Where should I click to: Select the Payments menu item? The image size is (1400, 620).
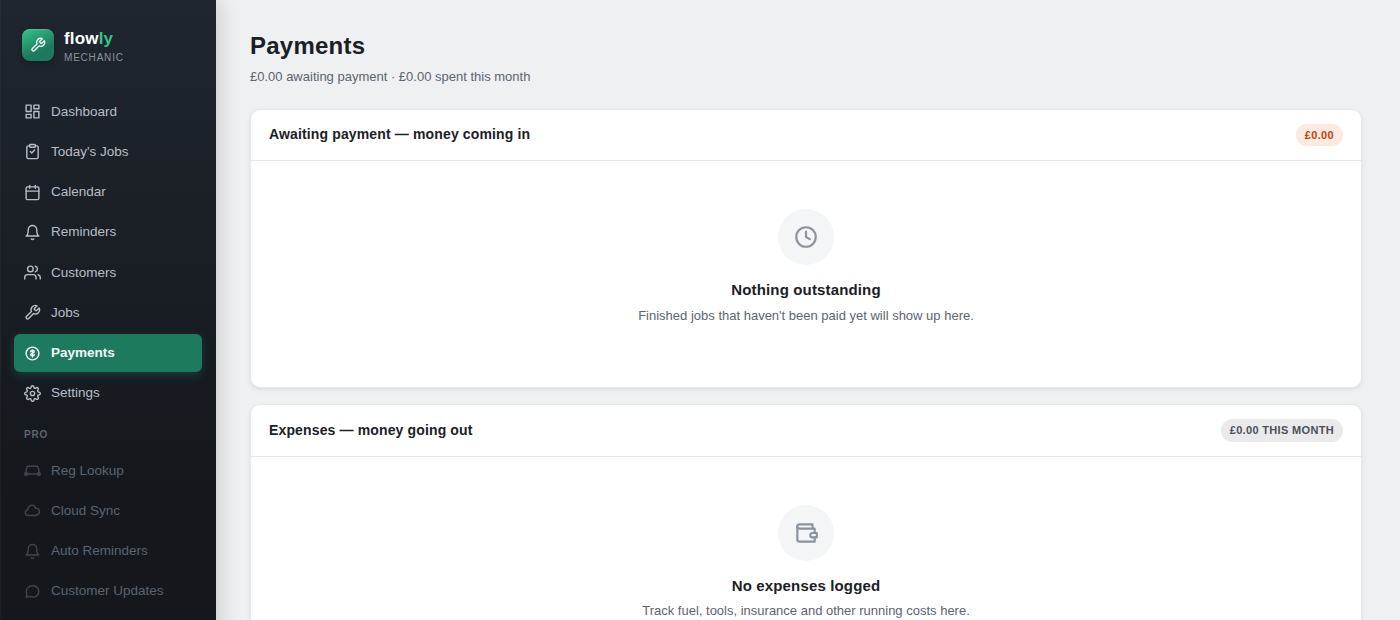[x=108, y=353]
